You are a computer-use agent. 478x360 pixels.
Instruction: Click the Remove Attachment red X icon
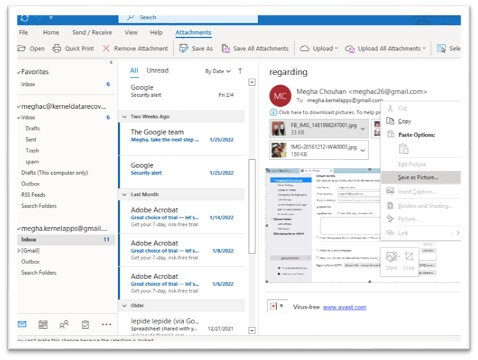pyautogui.click(x=106, y=48)
